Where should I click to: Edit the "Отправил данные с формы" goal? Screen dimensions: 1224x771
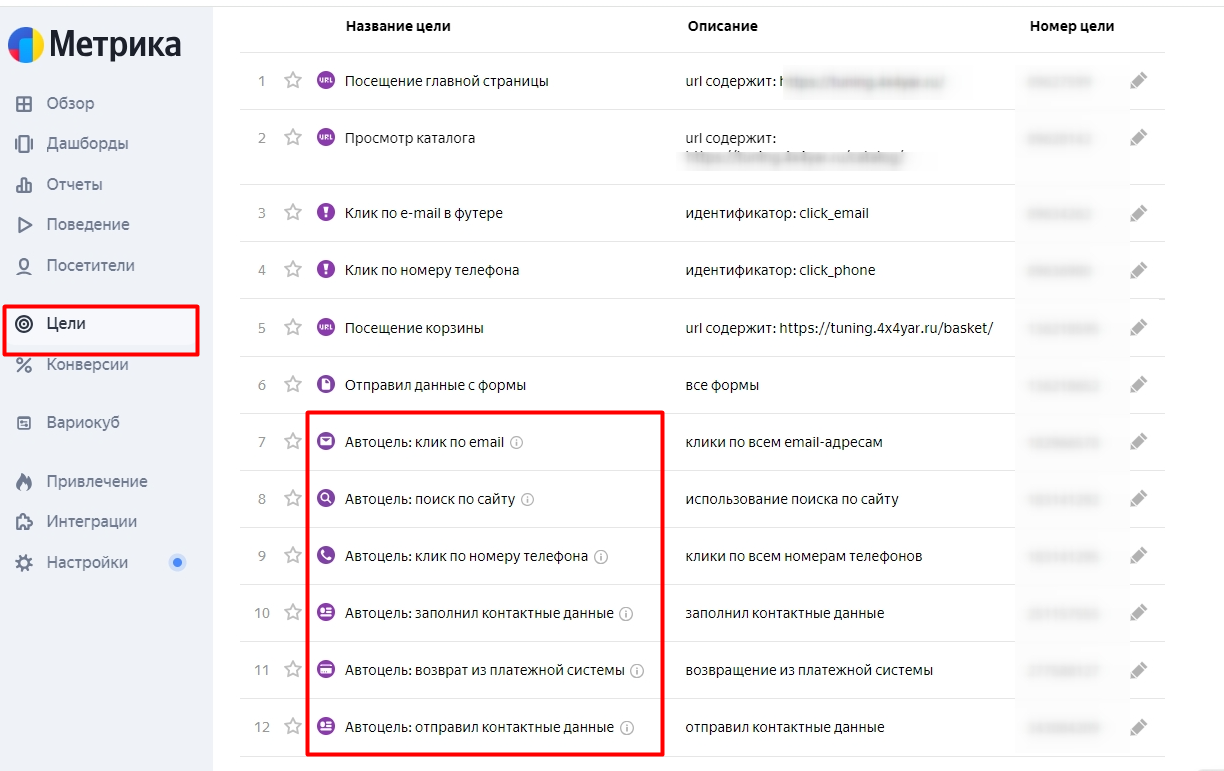point(1138,385)
